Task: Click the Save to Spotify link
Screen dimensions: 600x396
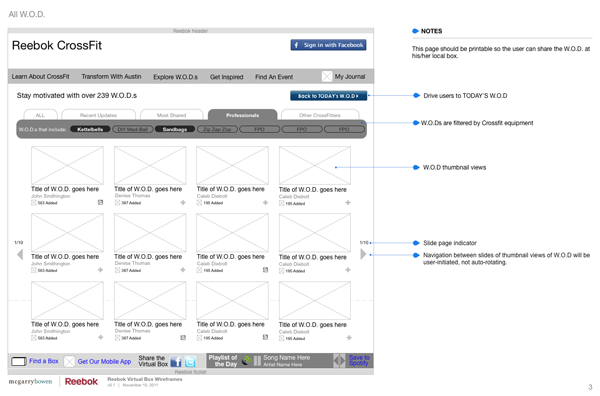Action: pos(359,360)
